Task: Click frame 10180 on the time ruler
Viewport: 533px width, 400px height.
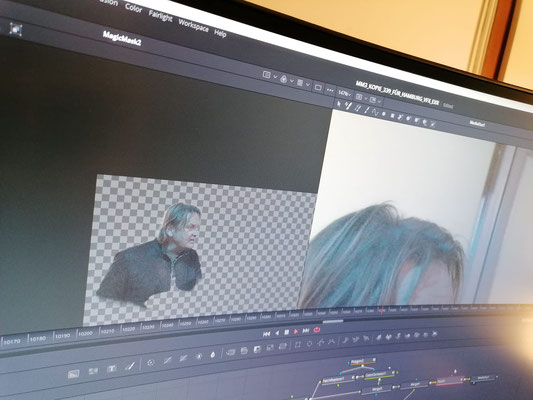Action: pyautogui.click(x=37, y=339)
